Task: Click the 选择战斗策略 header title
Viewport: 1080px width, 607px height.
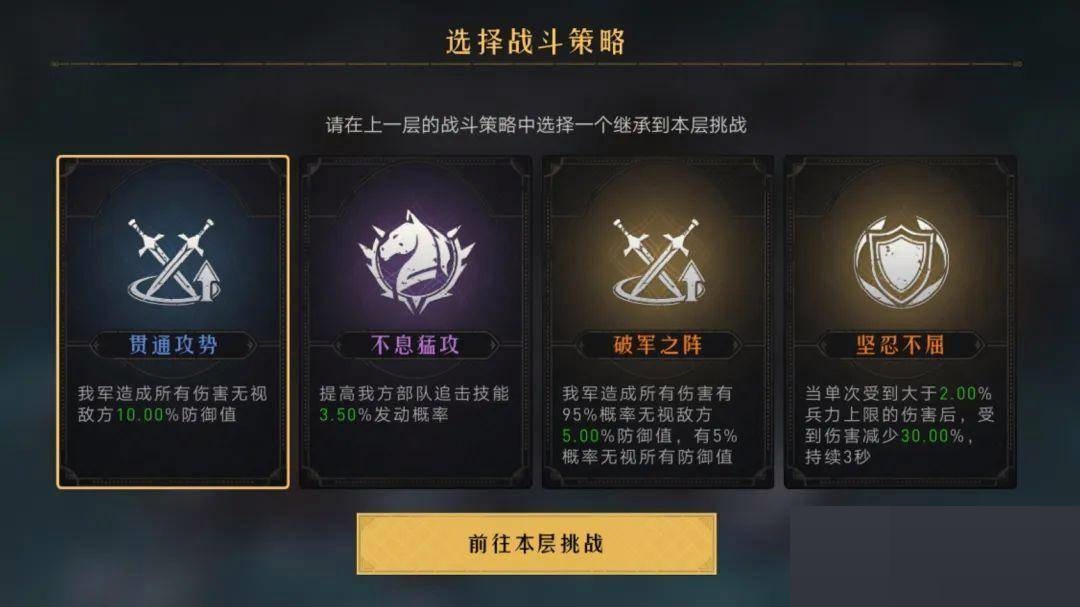Action: point(536,41)
